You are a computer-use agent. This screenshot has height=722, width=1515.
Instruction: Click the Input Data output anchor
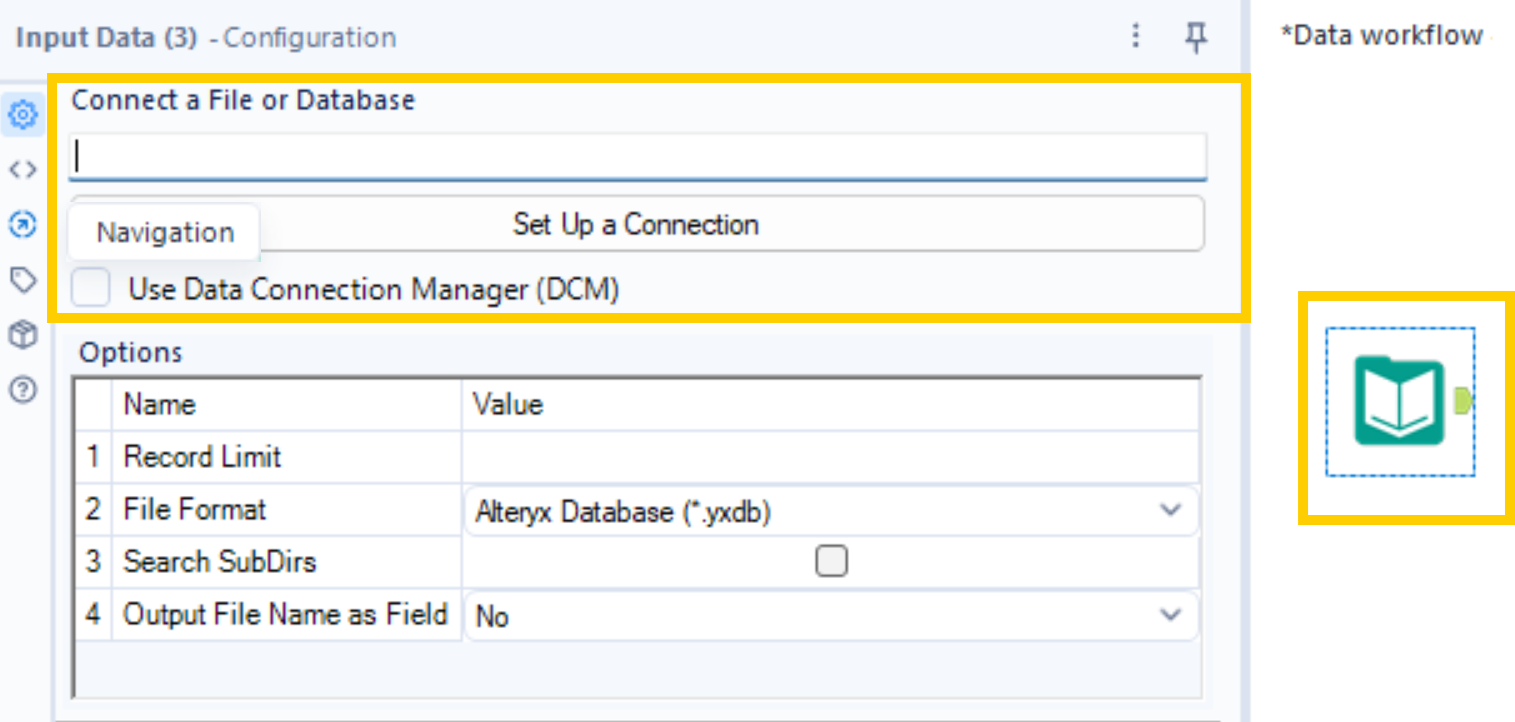pos(1463,402)
